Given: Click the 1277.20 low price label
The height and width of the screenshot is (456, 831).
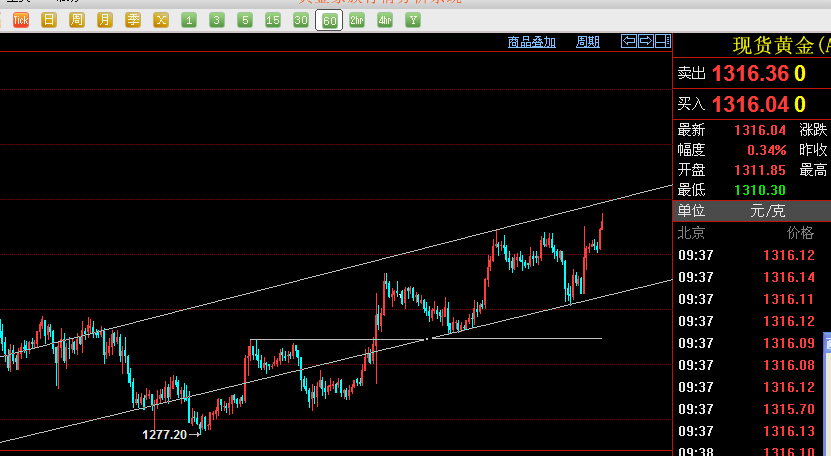Looking at the screenshot, I should click(165, 435).
